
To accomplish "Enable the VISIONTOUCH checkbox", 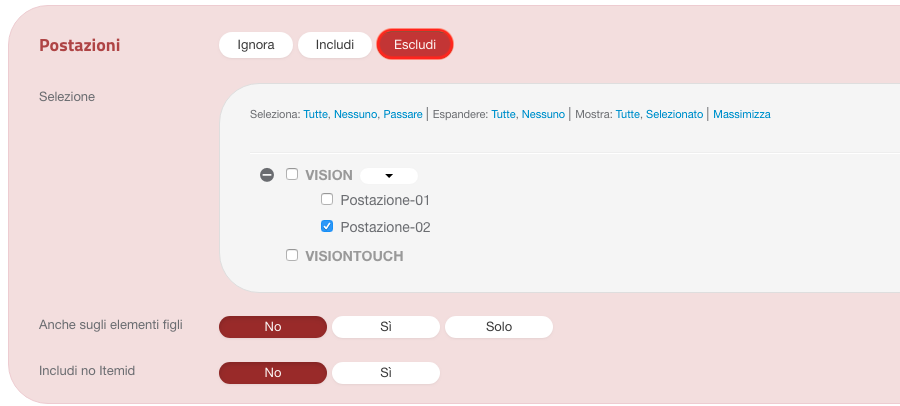I will [x=292, y=255].
